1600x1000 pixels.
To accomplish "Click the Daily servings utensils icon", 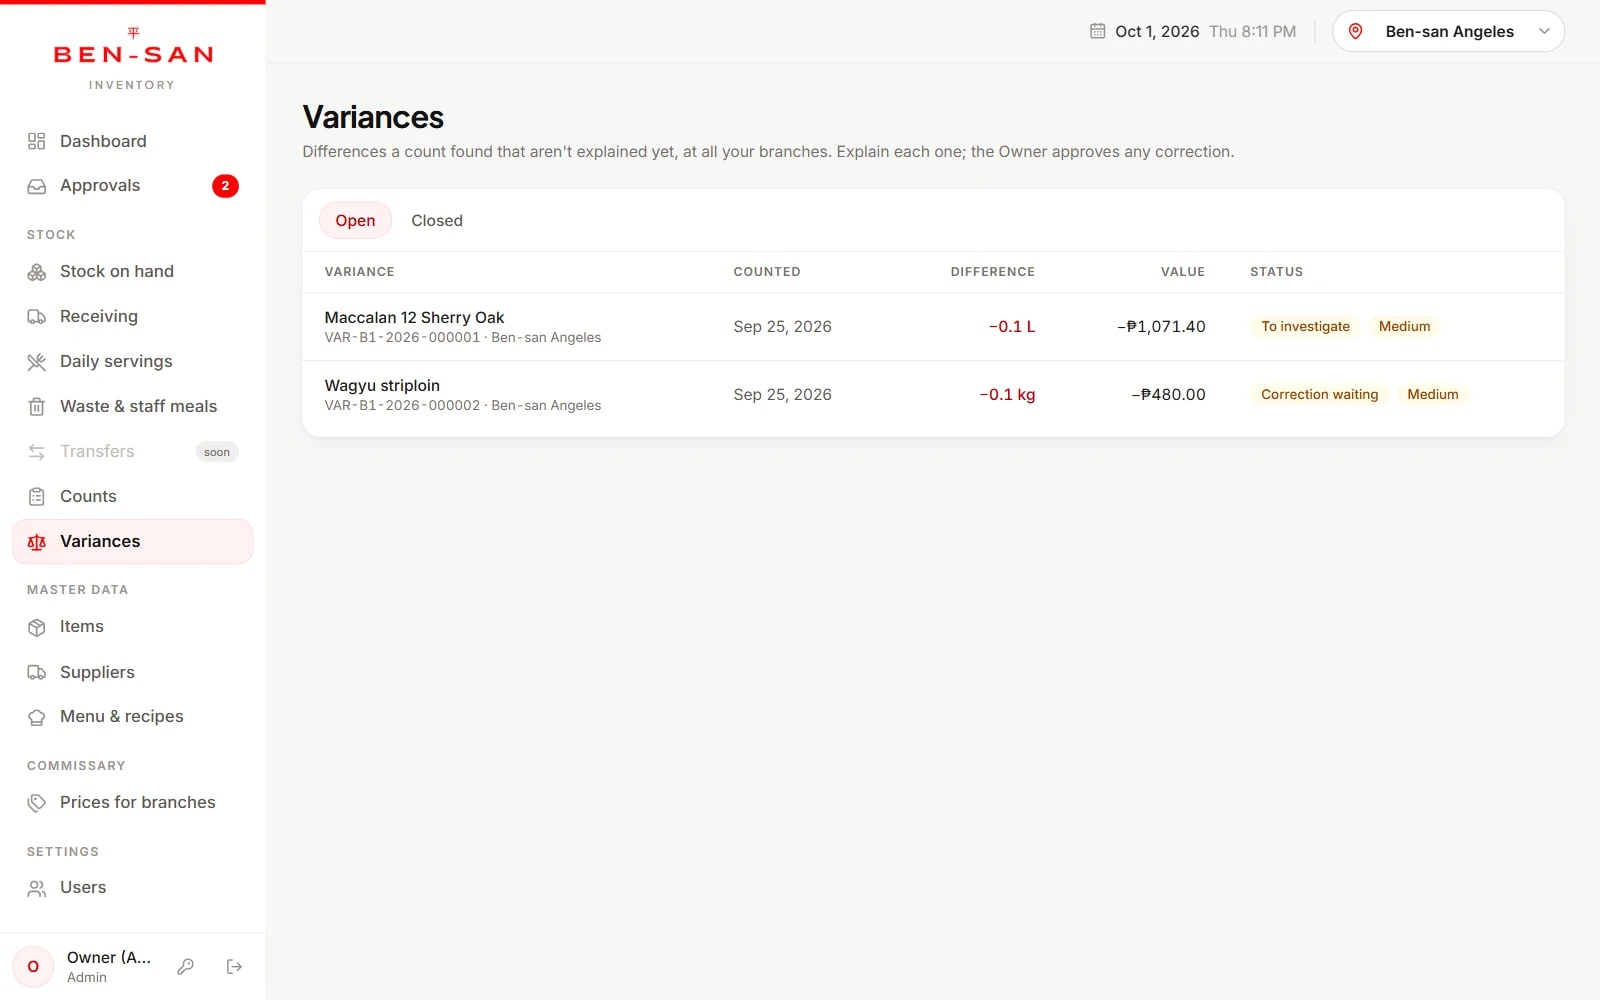I will [37, 362].
